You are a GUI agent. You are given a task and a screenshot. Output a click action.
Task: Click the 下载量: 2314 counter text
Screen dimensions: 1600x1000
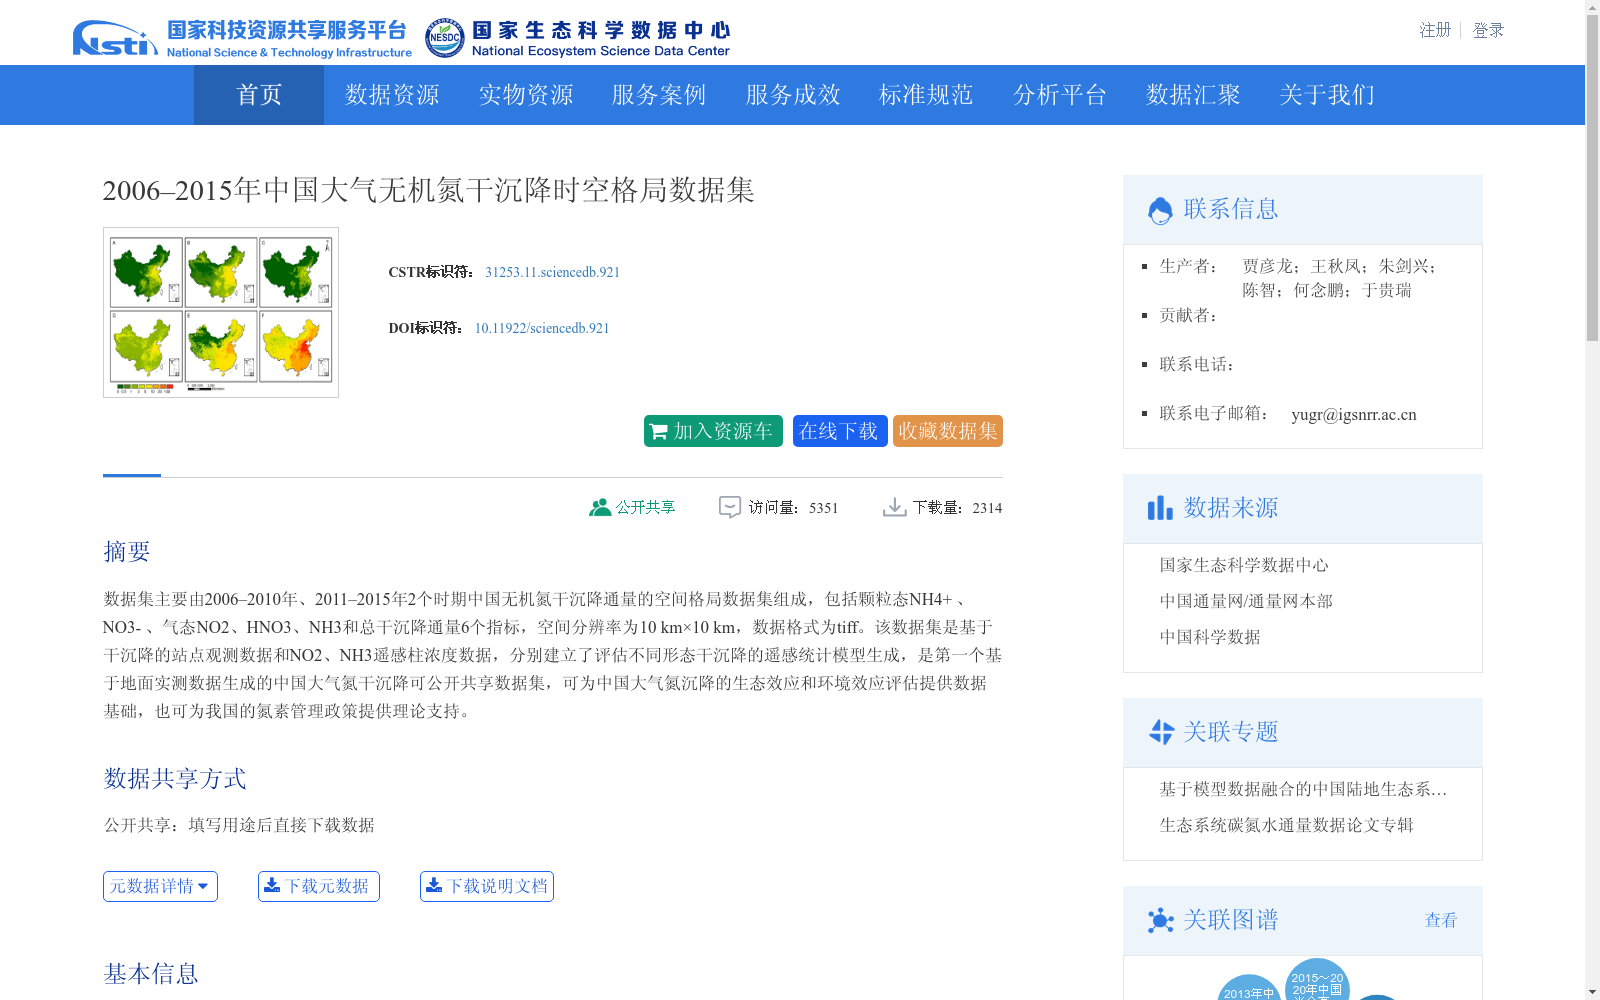click(x=957, y=507)
